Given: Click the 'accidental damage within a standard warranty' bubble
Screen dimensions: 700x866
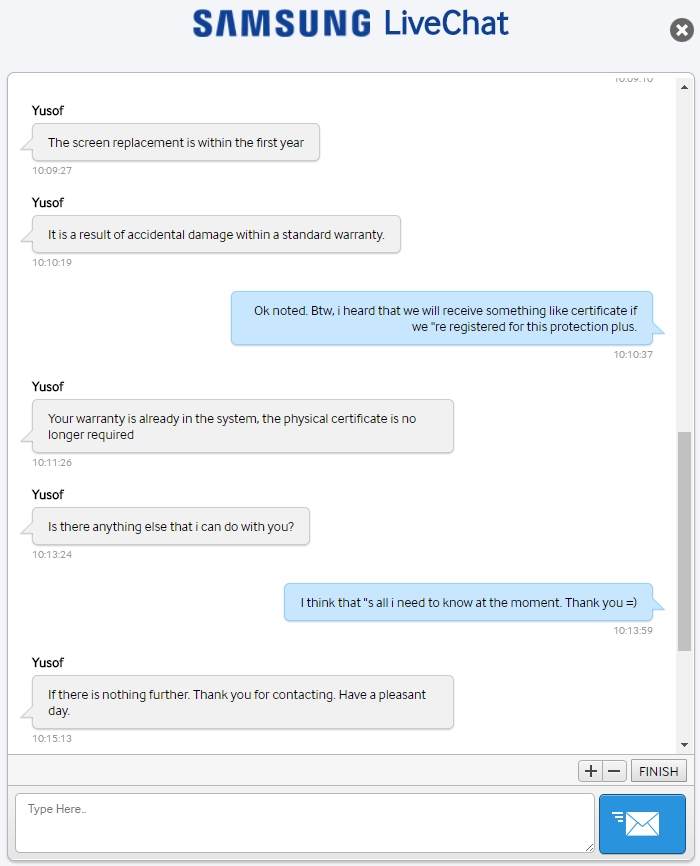Looking at the screenshot, I should point(216,235).
